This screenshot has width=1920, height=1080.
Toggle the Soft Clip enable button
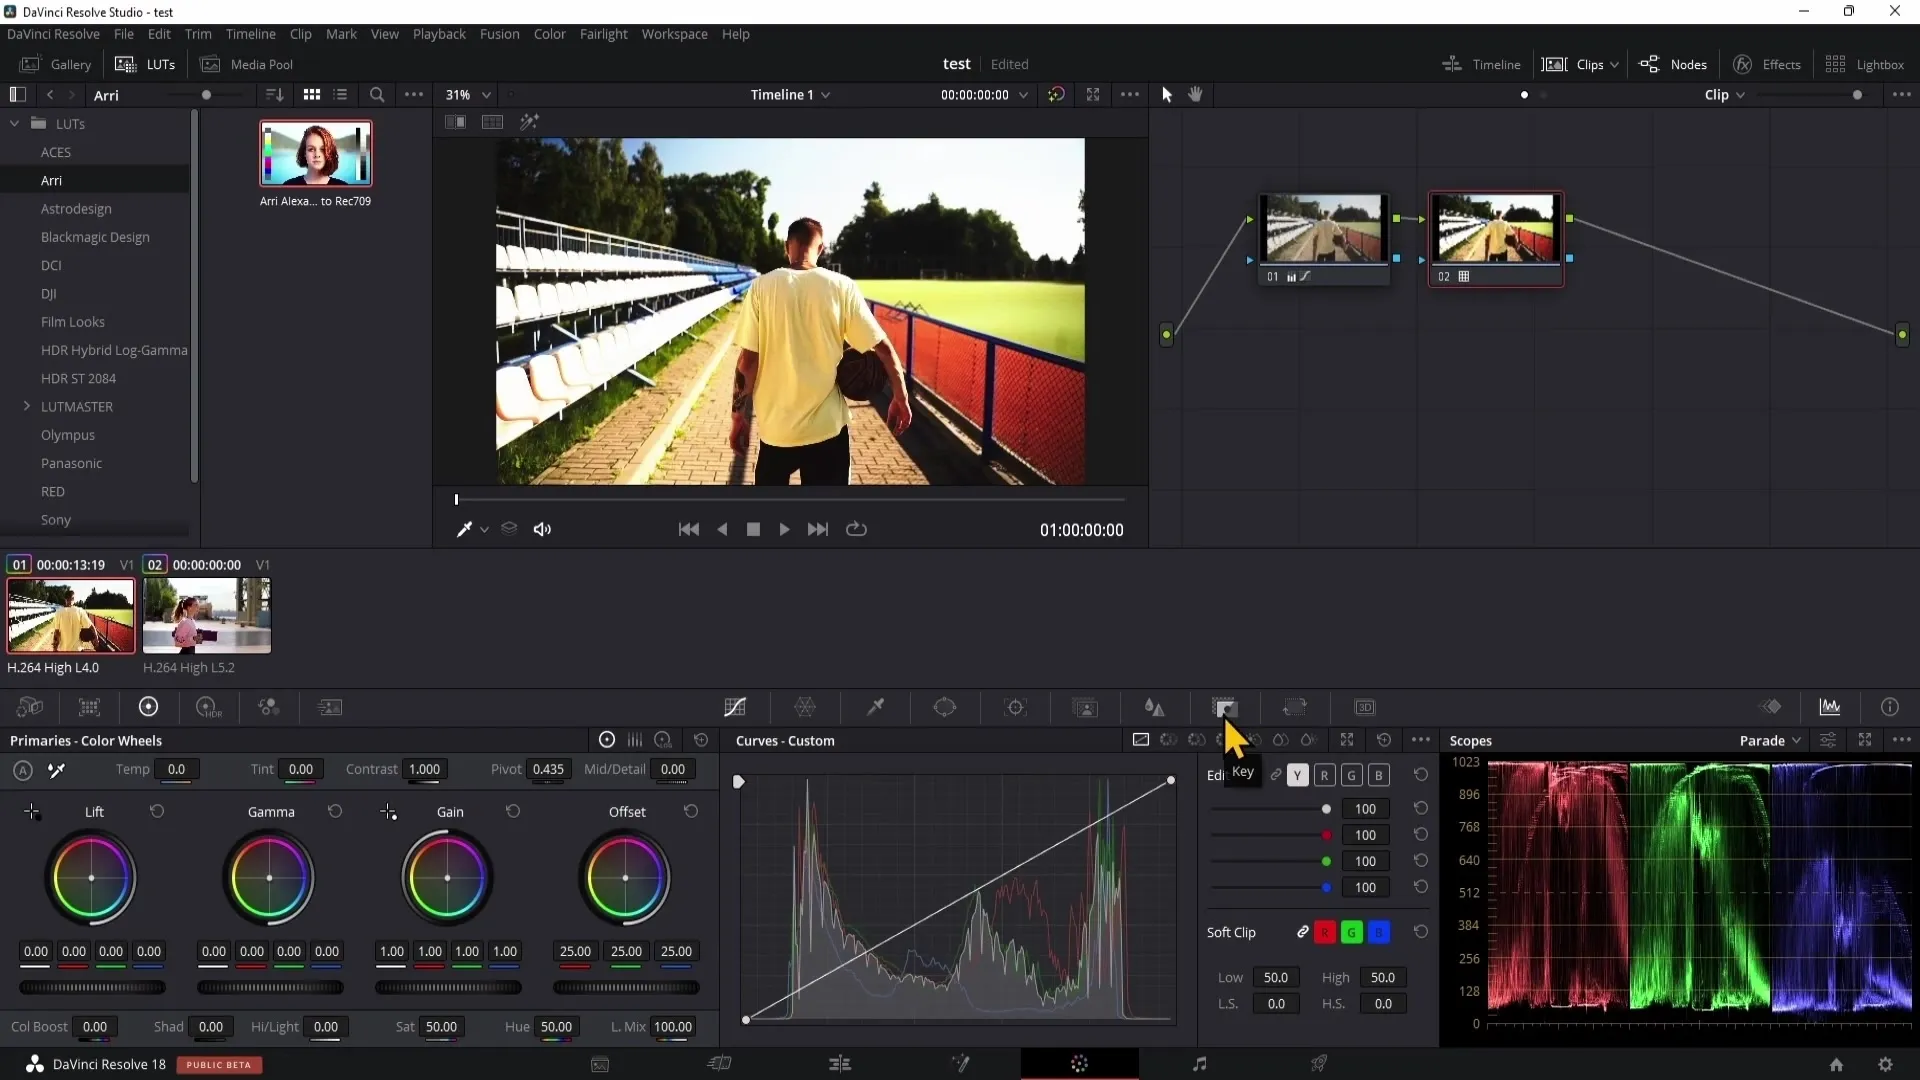click(1303, 932)
